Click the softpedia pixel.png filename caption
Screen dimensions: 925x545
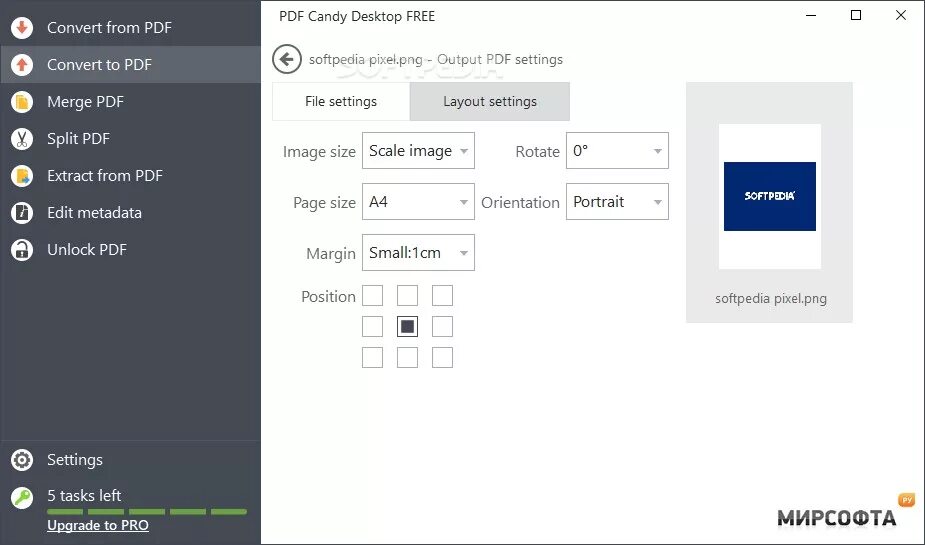click(770, 298)
